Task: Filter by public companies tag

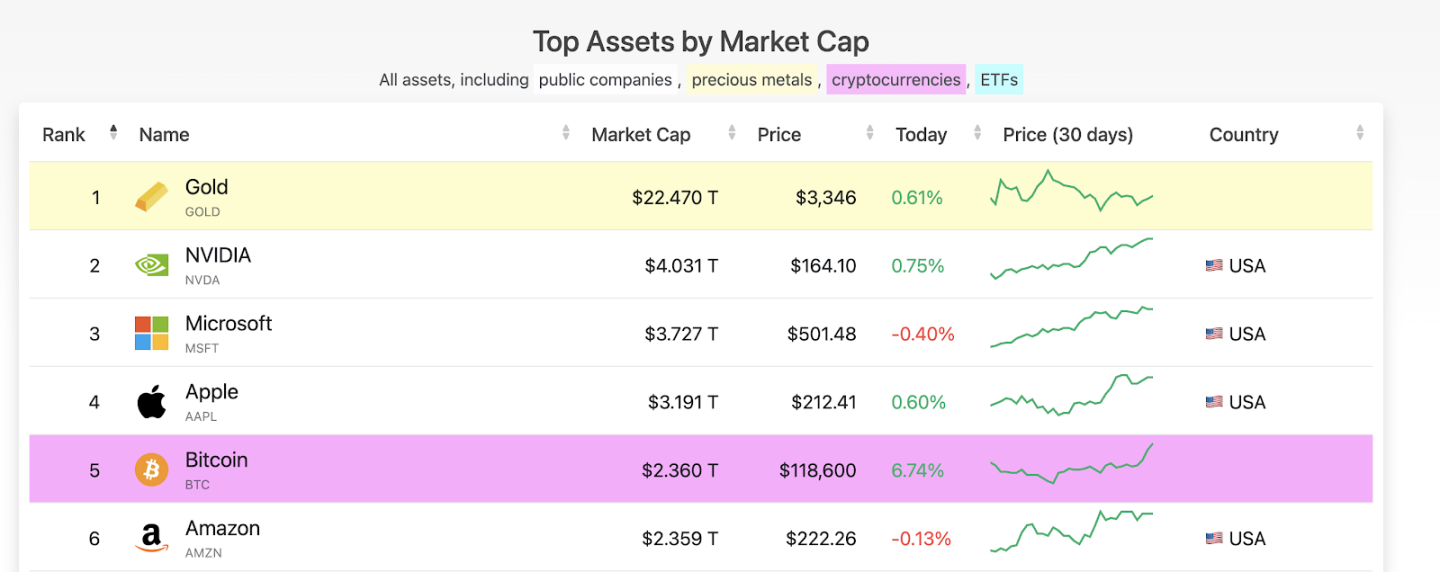Action: click(605, 80)
